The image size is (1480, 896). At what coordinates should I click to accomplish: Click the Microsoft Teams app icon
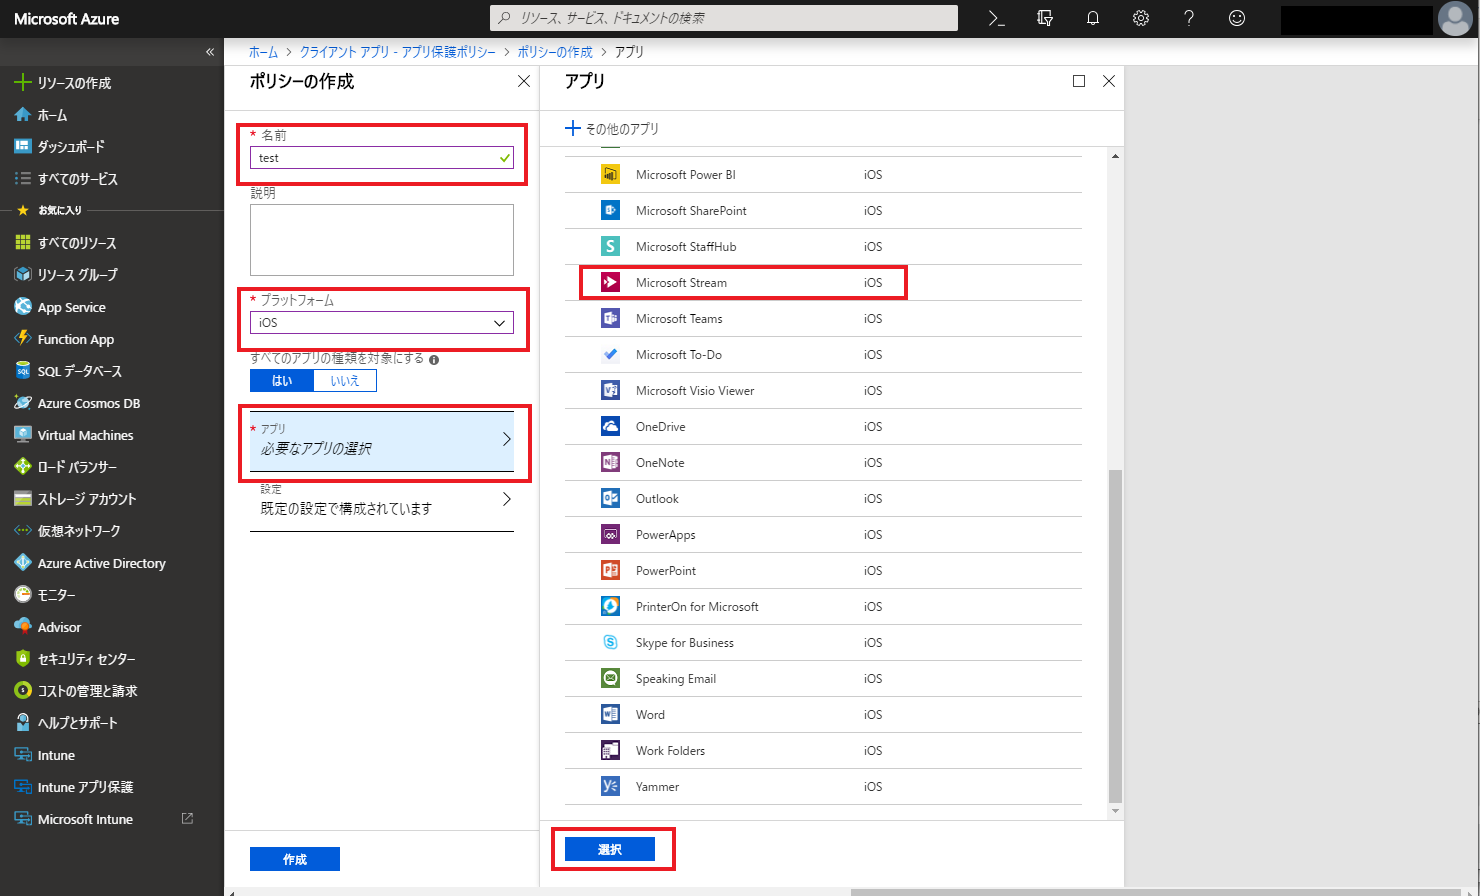[610, 319]
